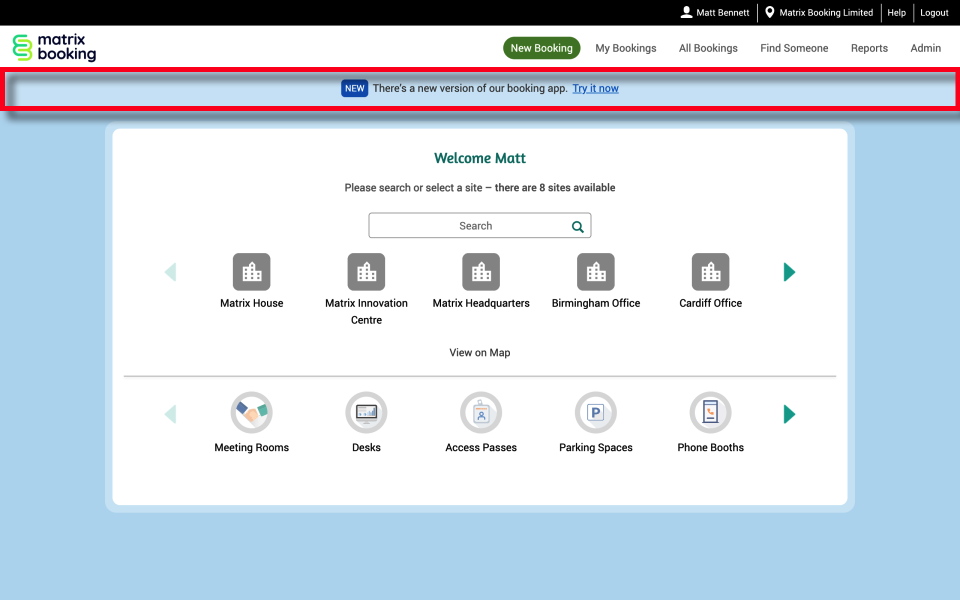Viewport: 960px width, 600px height.
Task: Click the magnifier search icon
Action: [x=578, y=227]
